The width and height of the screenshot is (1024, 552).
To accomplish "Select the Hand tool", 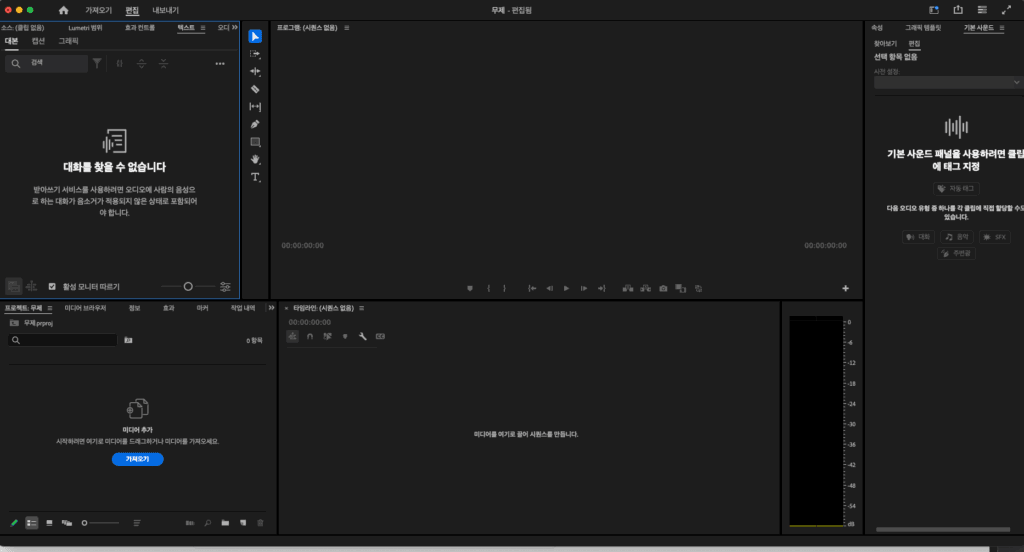I will pyautogui.click(x=255, y=159).
